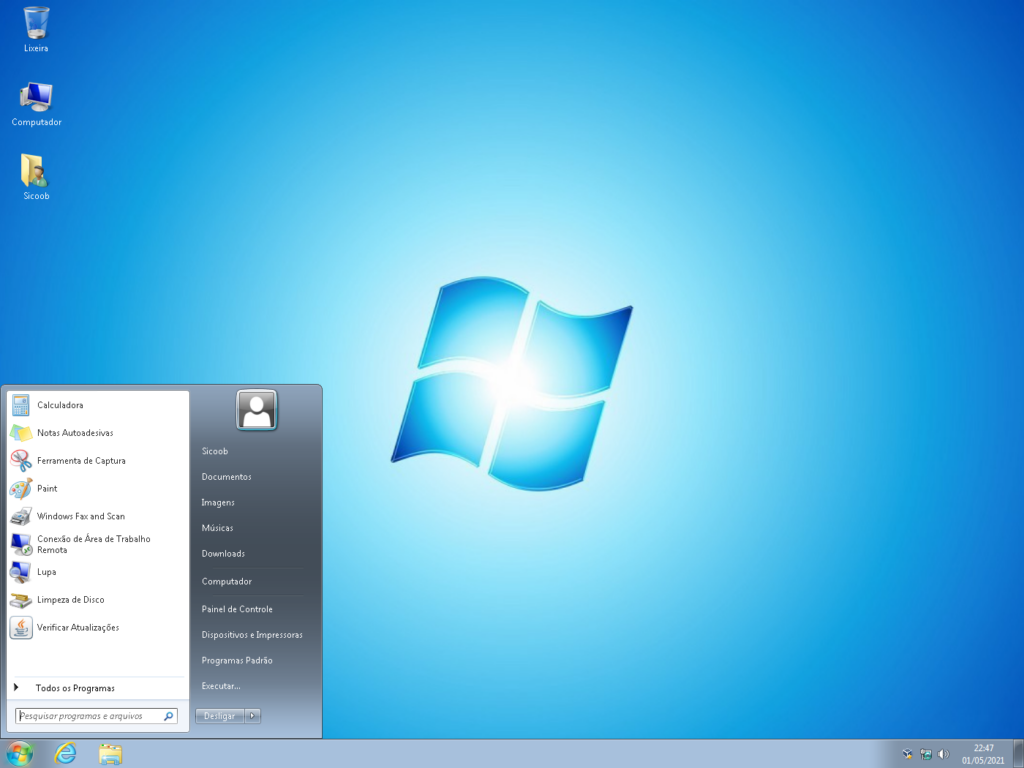This screenshot has height=768, width=1024.
Task: Open the Lixeira recycle bin desktop icon
Action: point(36,29)
